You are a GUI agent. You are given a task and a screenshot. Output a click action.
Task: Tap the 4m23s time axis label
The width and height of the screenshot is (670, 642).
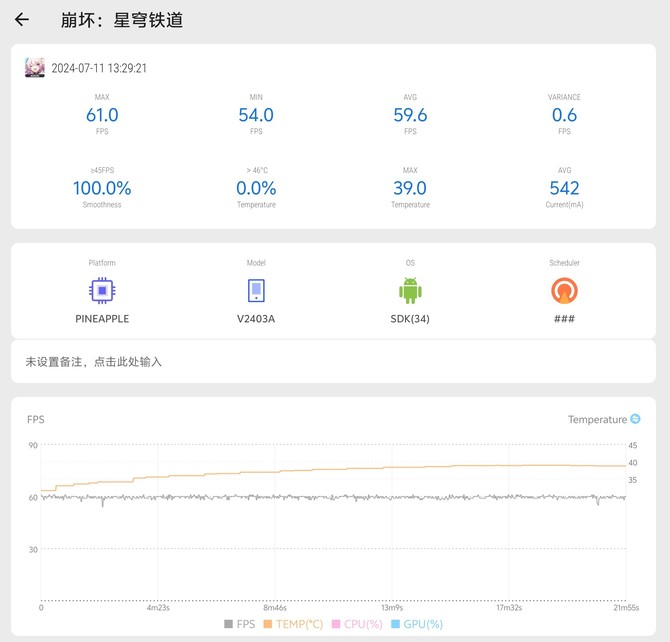pos(158,607)
